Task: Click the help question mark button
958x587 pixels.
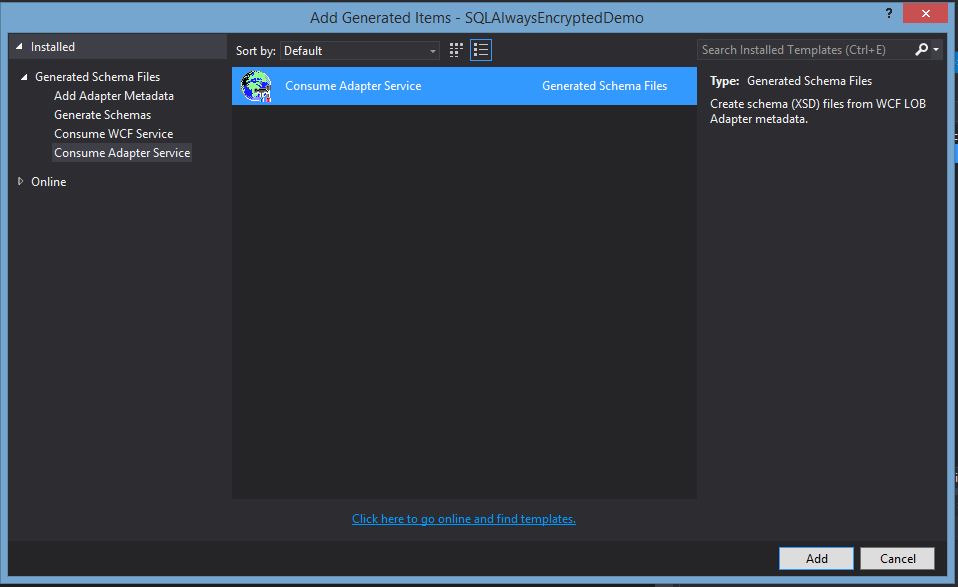Action: (888, 13)
